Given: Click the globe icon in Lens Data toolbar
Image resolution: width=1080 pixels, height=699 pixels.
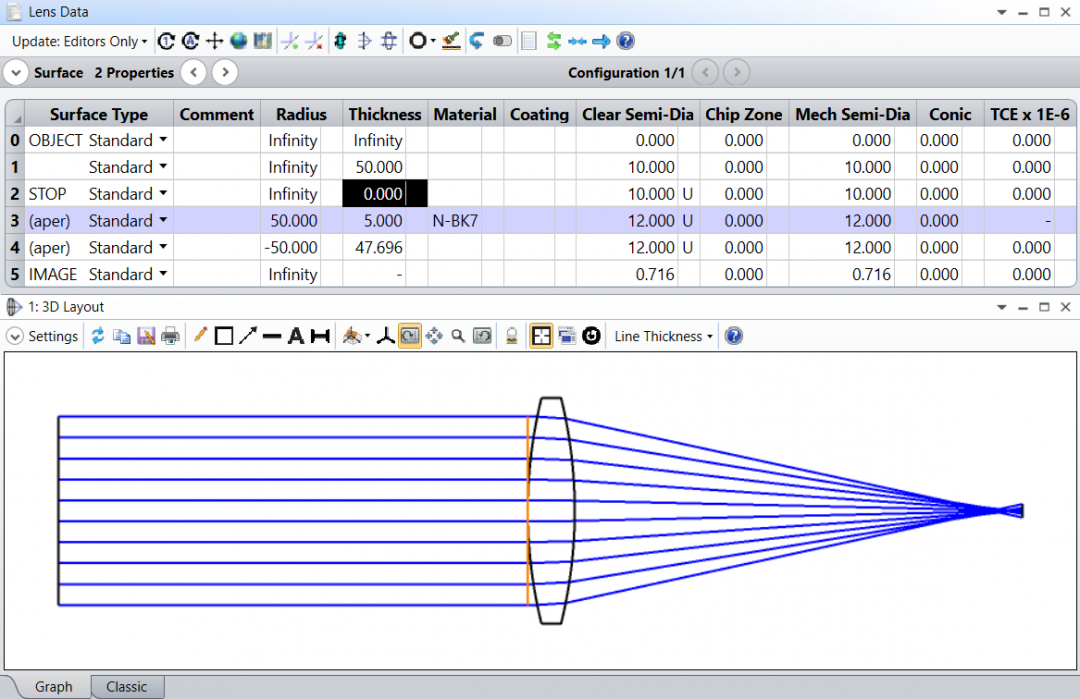Looking at the screenshot, I should click(238, 41).
